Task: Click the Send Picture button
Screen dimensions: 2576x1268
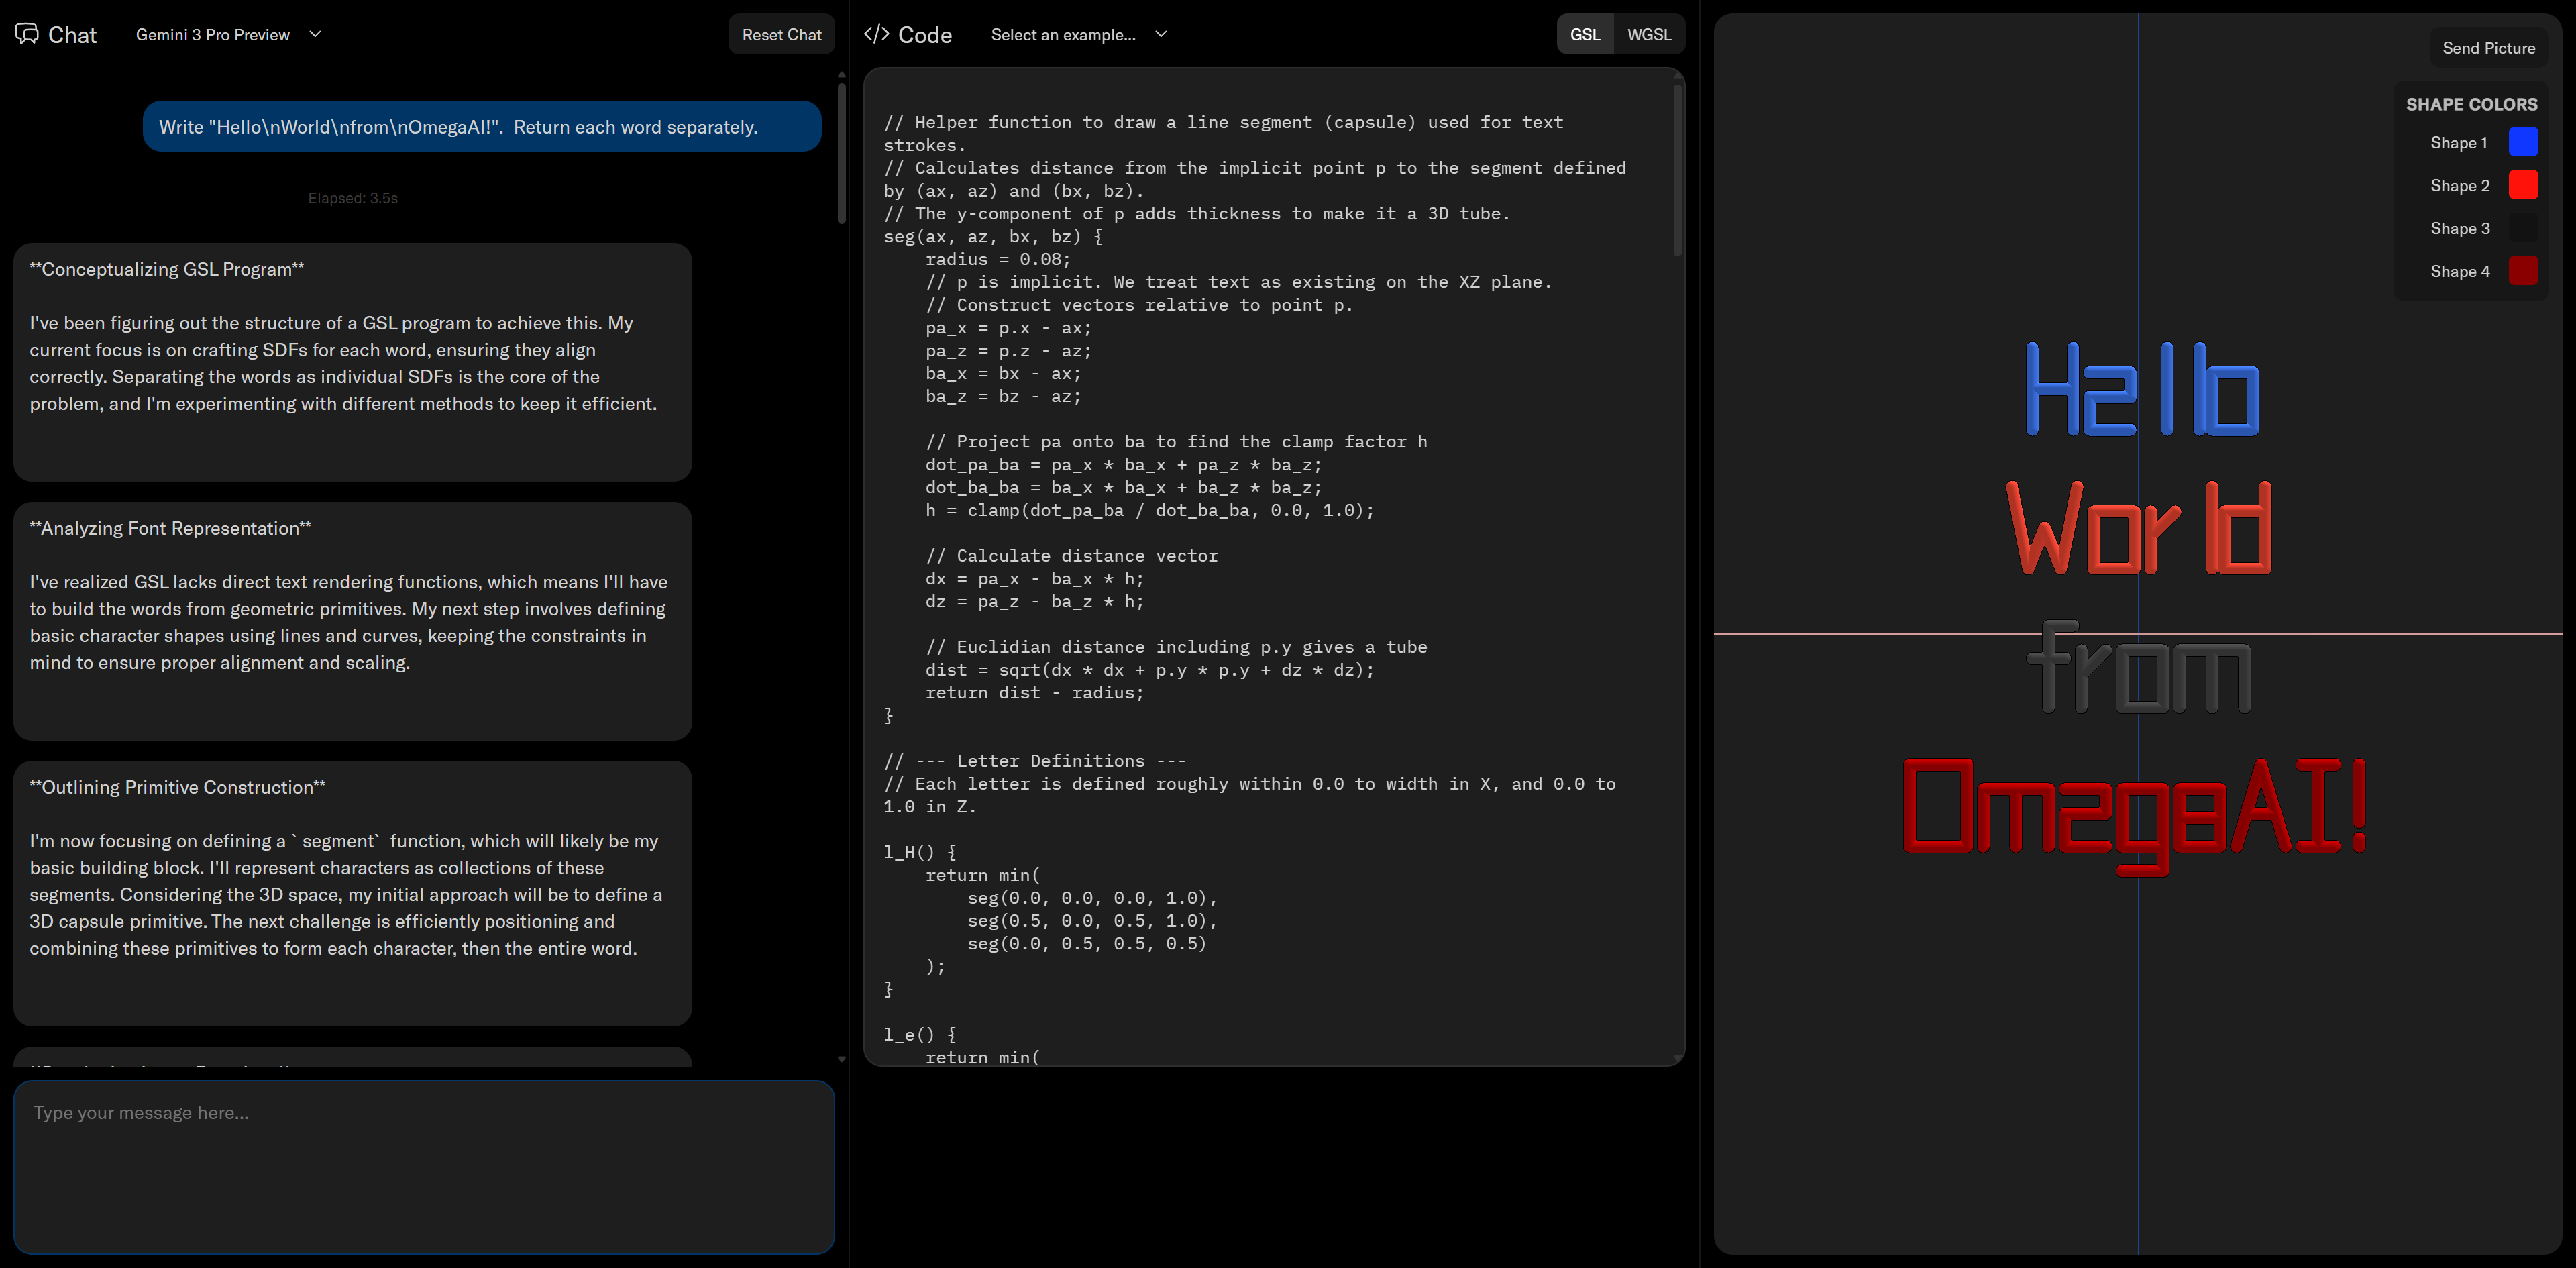Action: tap(2488, 48)
